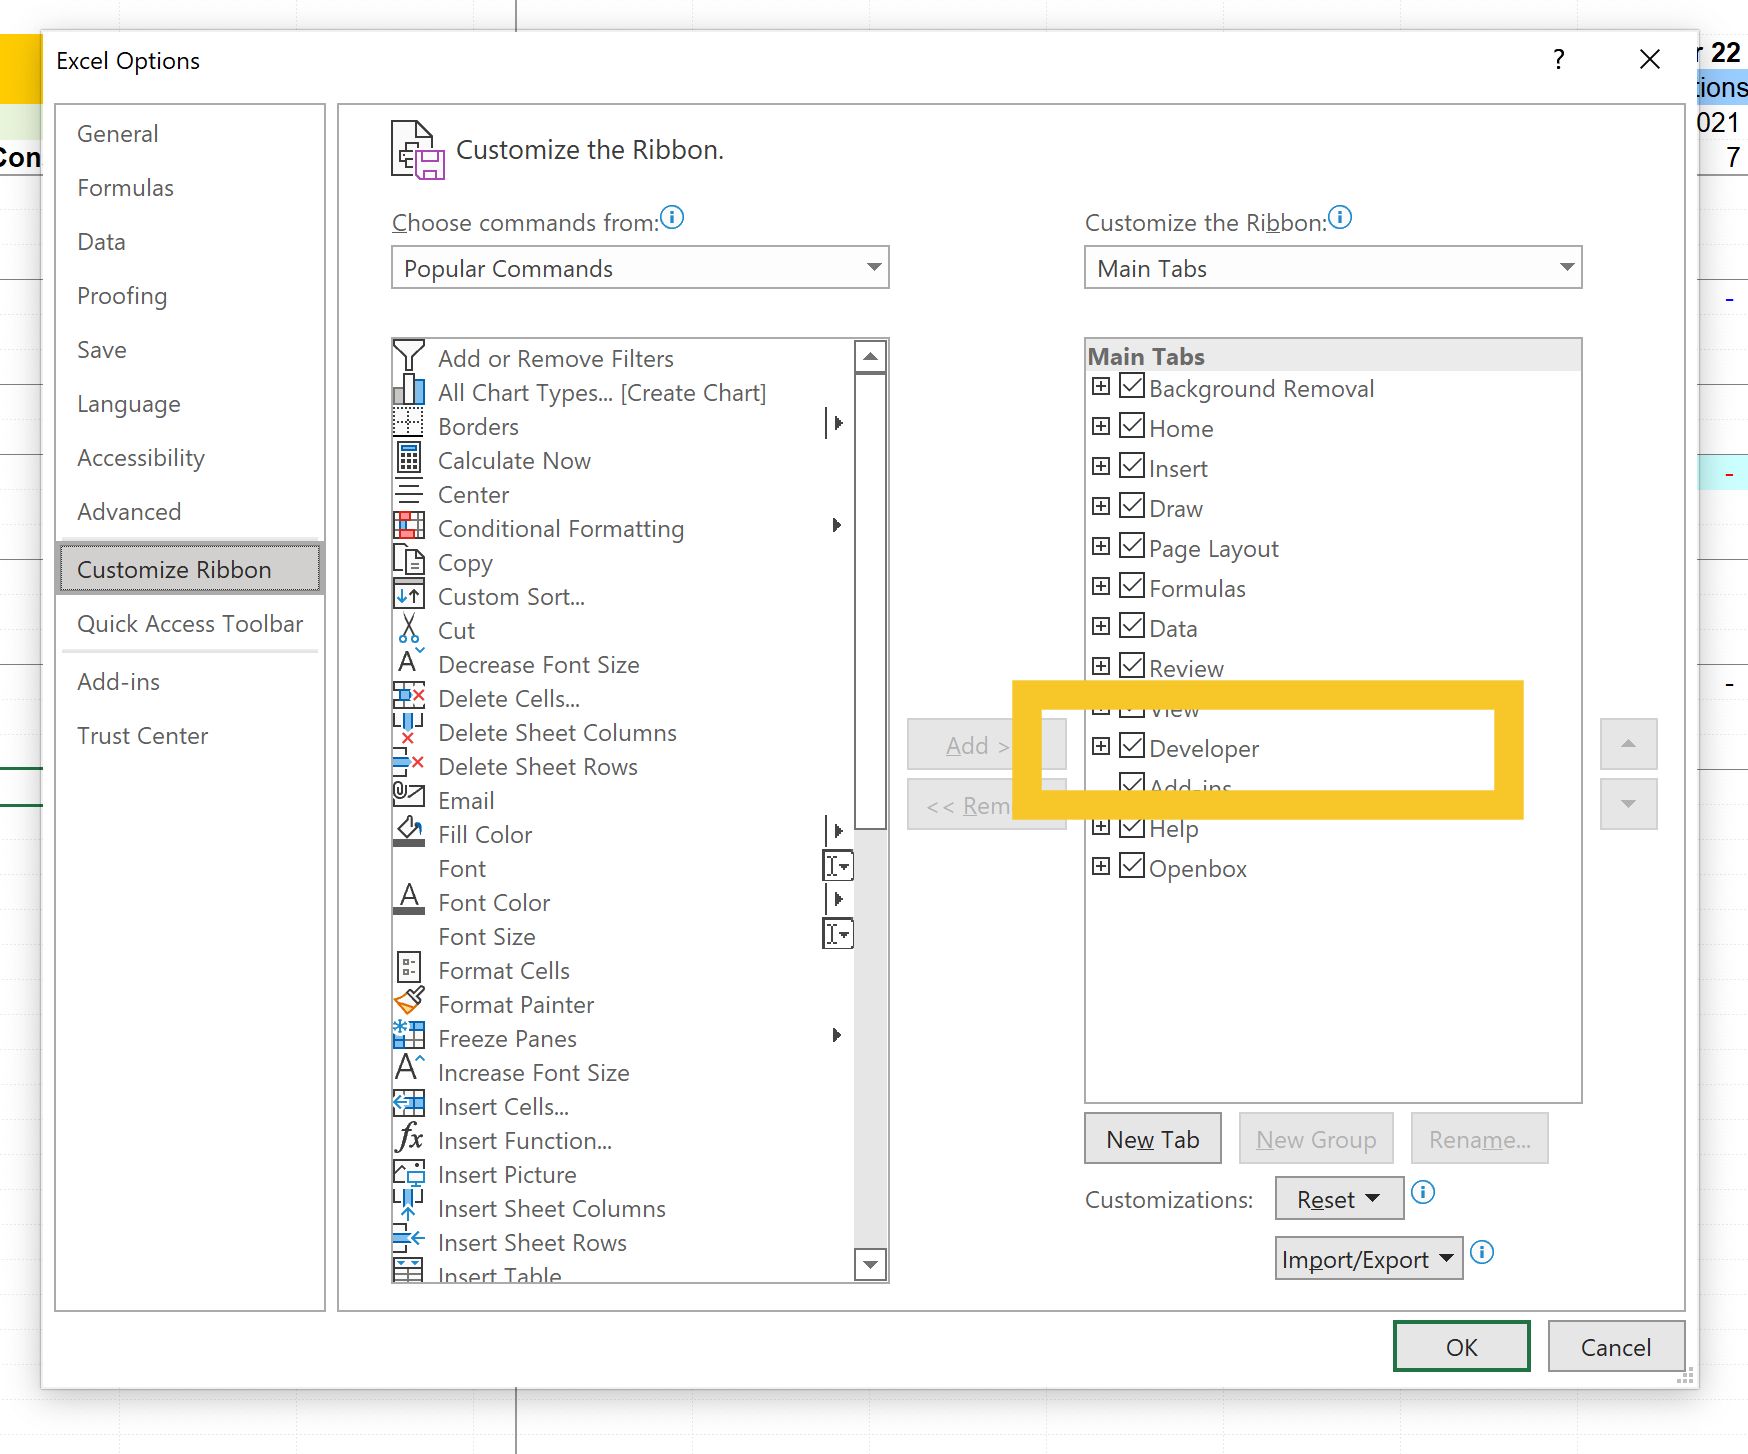Click the Fill Color bucket icon
The width and height of the screenshot is (1748, 1454).
click(x=410, y=833)
